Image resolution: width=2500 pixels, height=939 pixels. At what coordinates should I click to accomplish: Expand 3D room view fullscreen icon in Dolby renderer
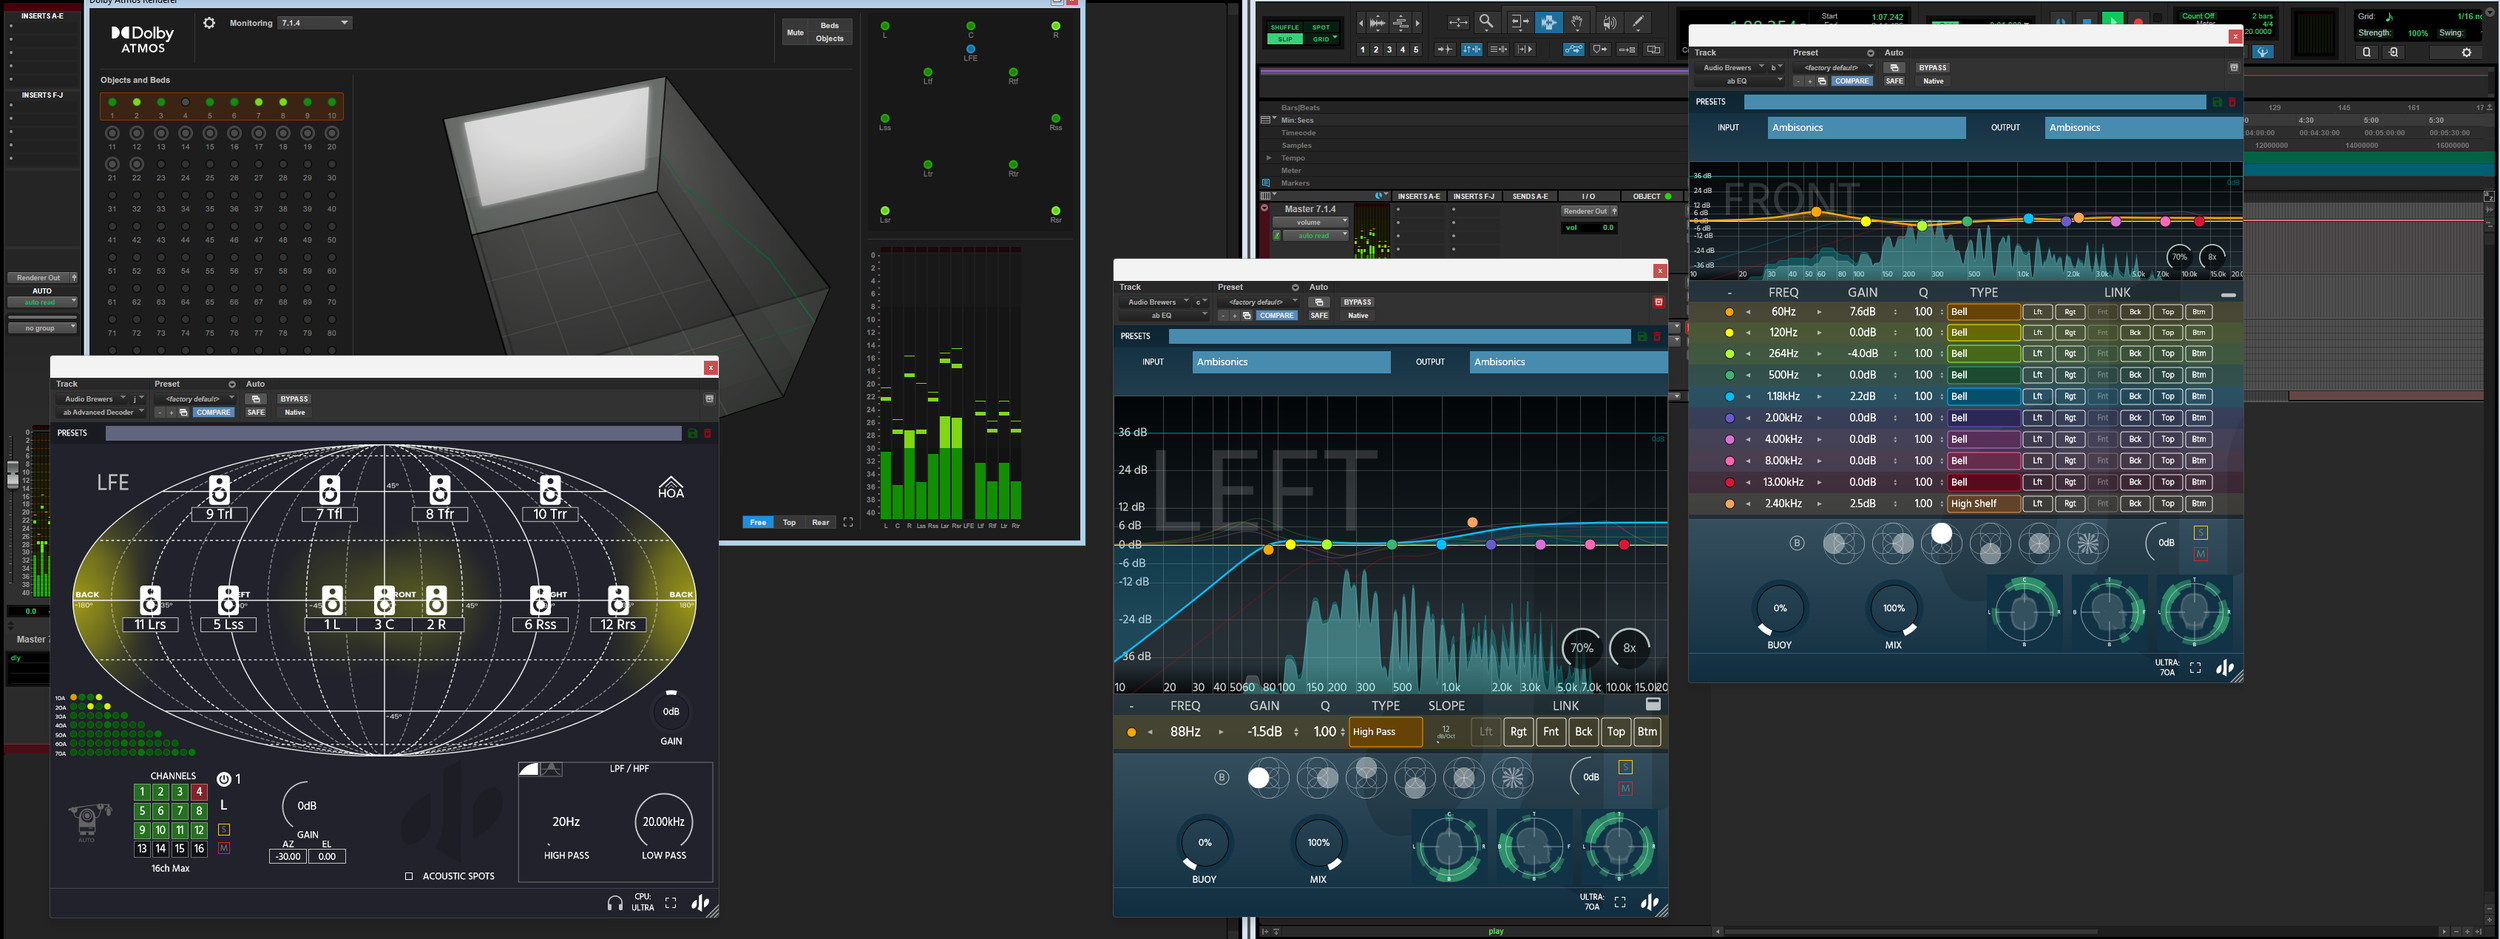(x=848, y=522)
